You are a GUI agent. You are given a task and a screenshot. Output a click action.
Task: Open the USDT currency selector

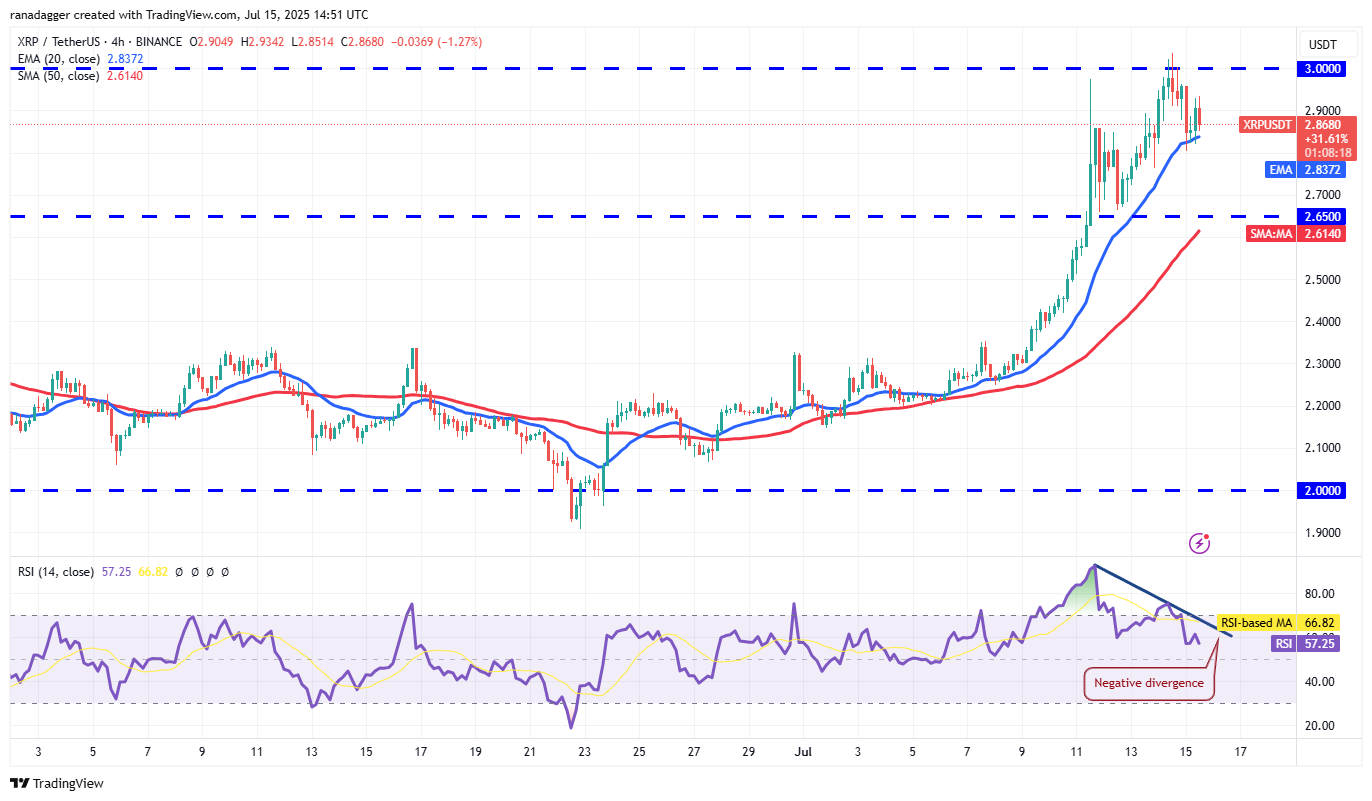(x=1322, y=44)
